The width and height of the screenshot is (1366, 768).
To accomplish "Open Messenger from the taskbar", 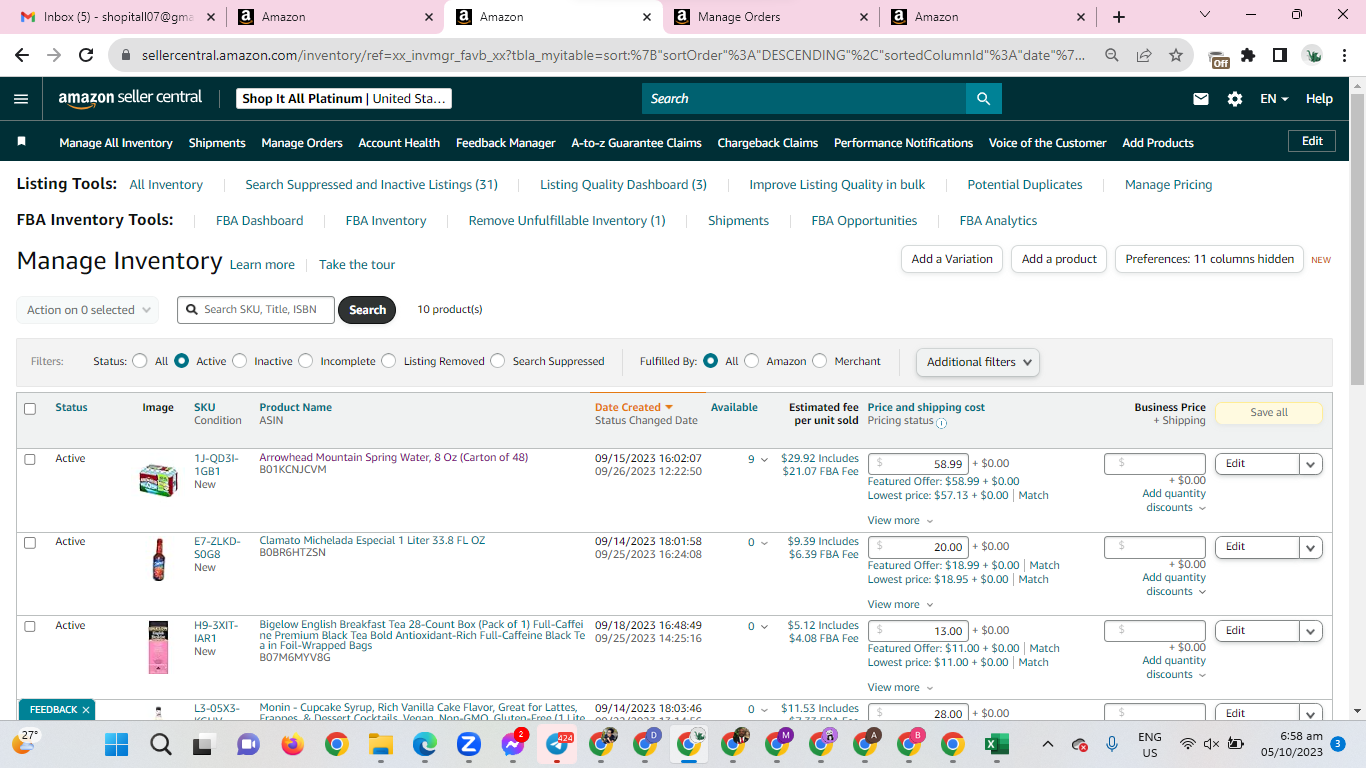I will coord(514,744).
